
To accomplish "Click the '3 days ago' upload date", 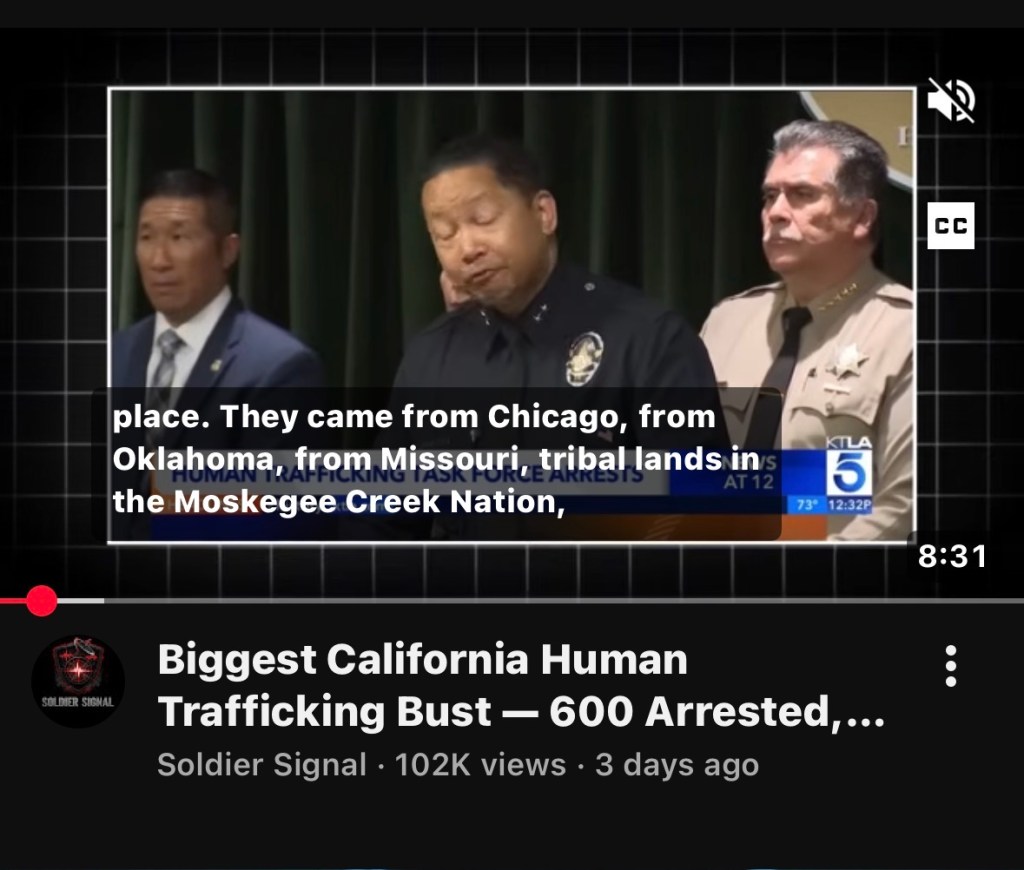I will (x=677, y=764).
